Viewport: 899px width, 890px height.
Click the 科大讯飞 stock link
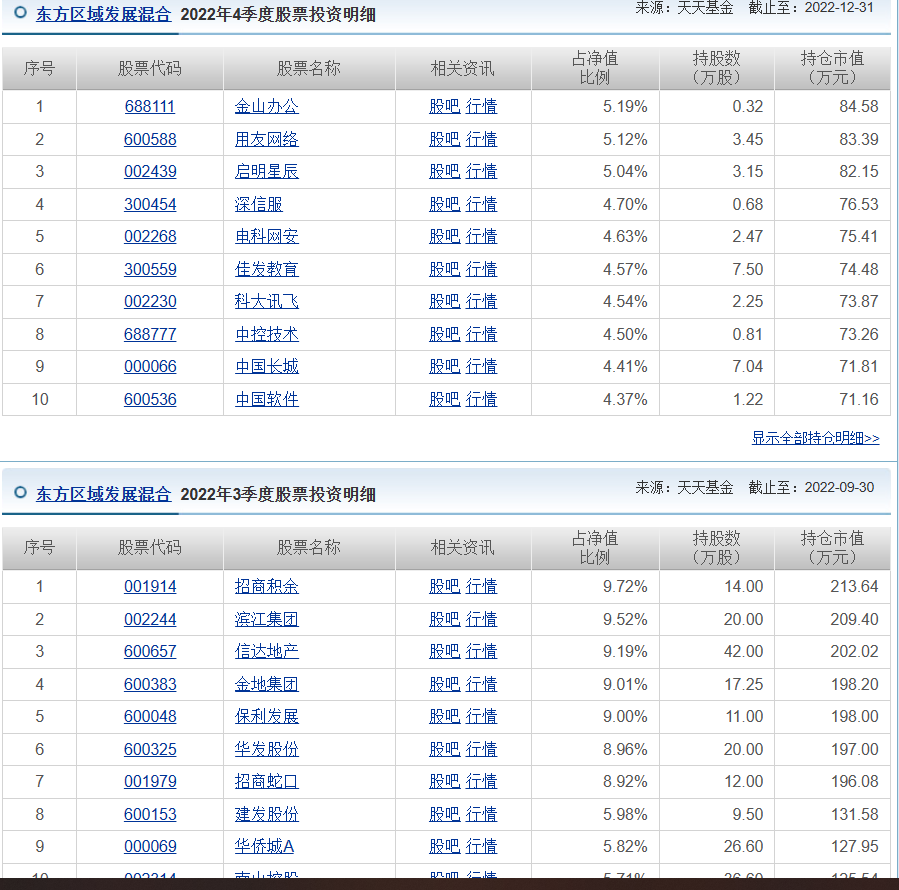[267, 302]
